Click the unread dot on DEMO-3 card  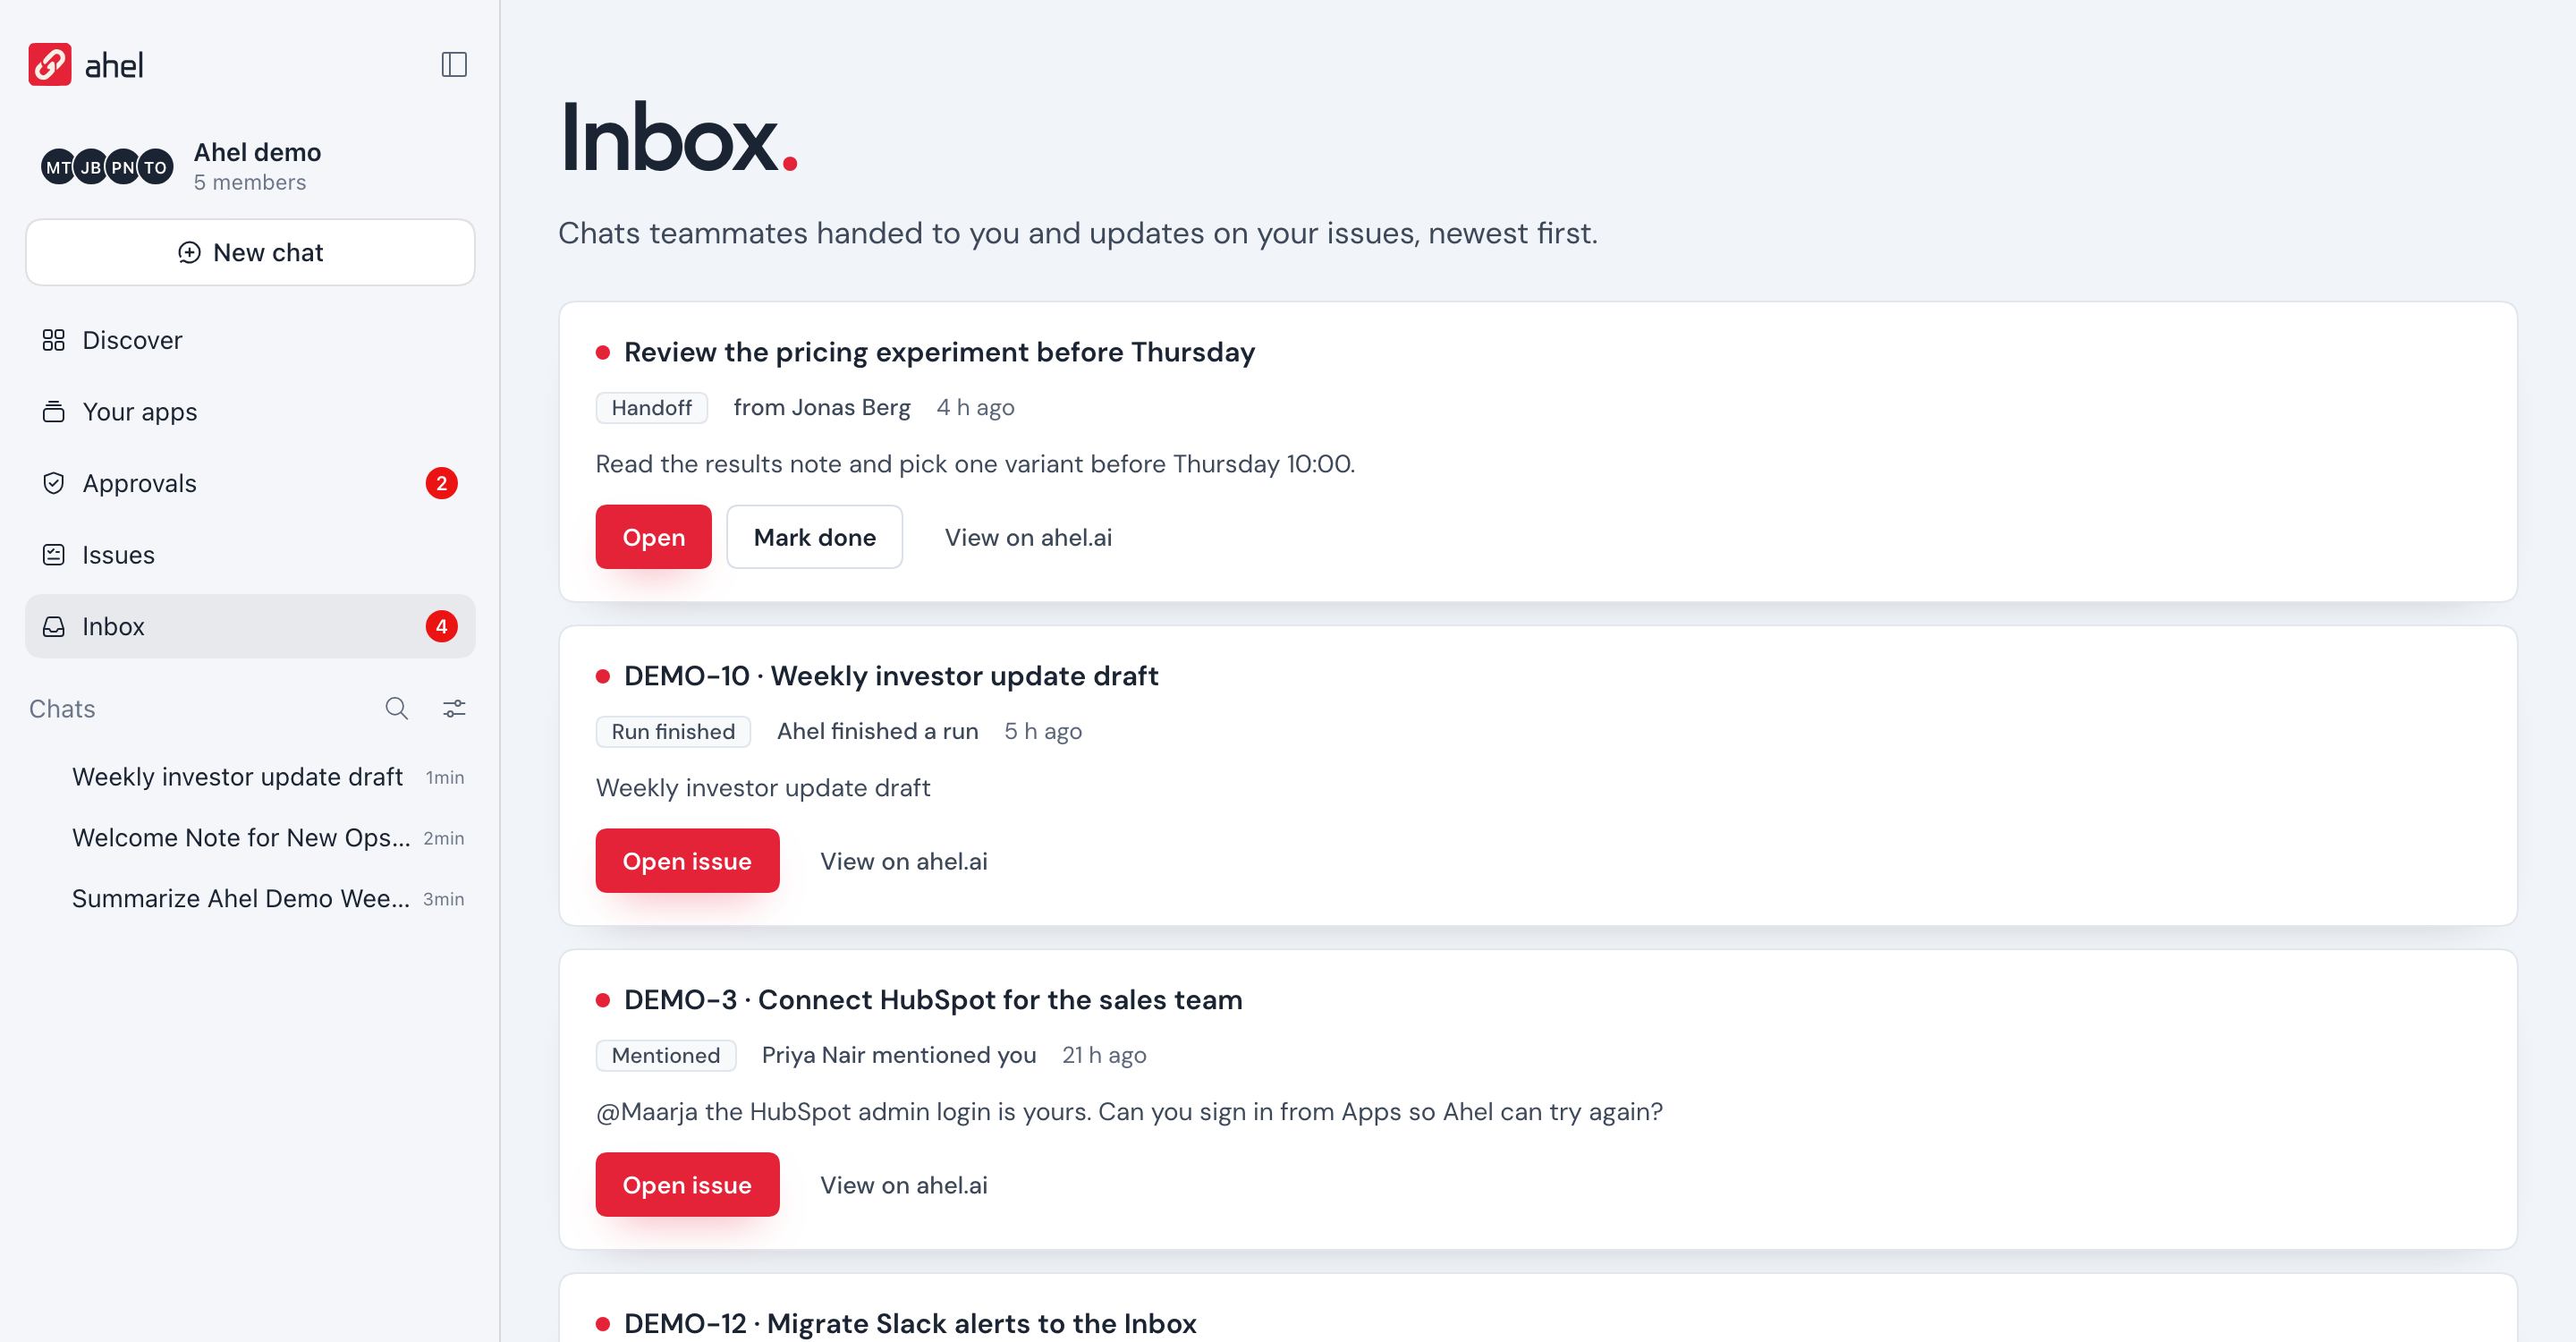[x=603, y=1000]
